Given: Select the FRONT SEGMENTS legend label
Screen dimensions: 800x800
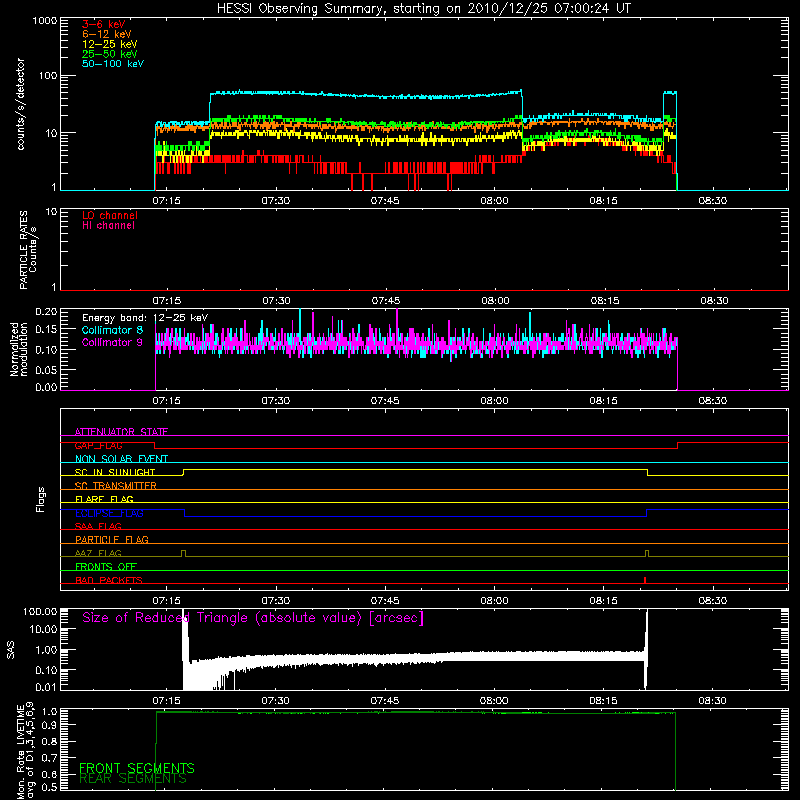Looking at the screenshot, I should coord(137,768).
